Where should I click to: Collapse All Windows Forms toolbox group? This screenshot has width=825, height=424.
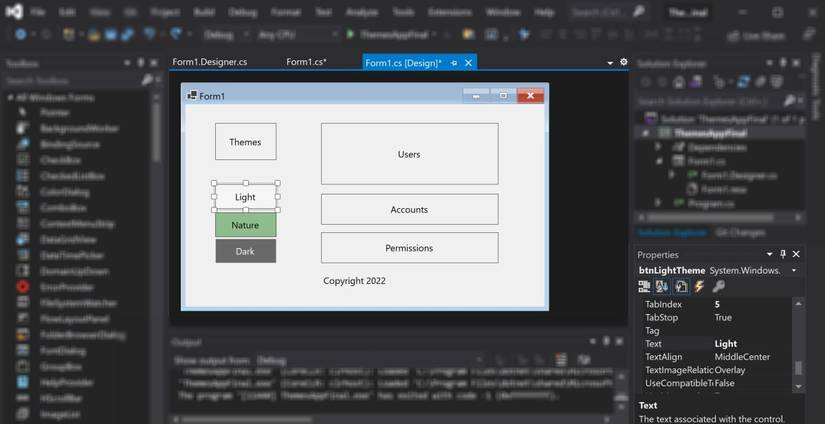pyautogui.click(x=10, y=98)
